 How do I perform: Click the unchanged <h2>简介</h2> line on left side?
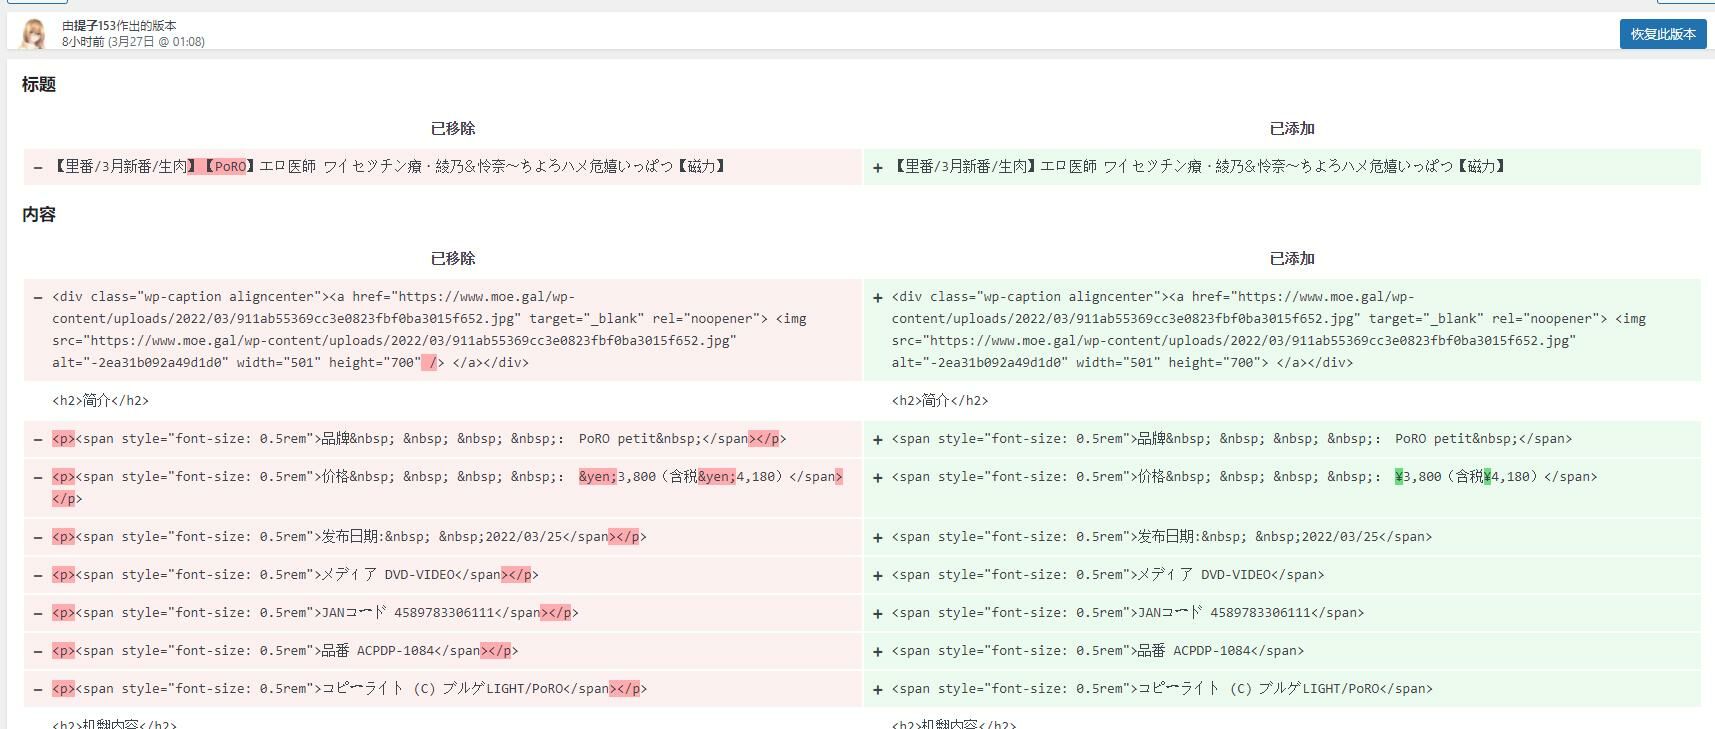tap(100, 401)
